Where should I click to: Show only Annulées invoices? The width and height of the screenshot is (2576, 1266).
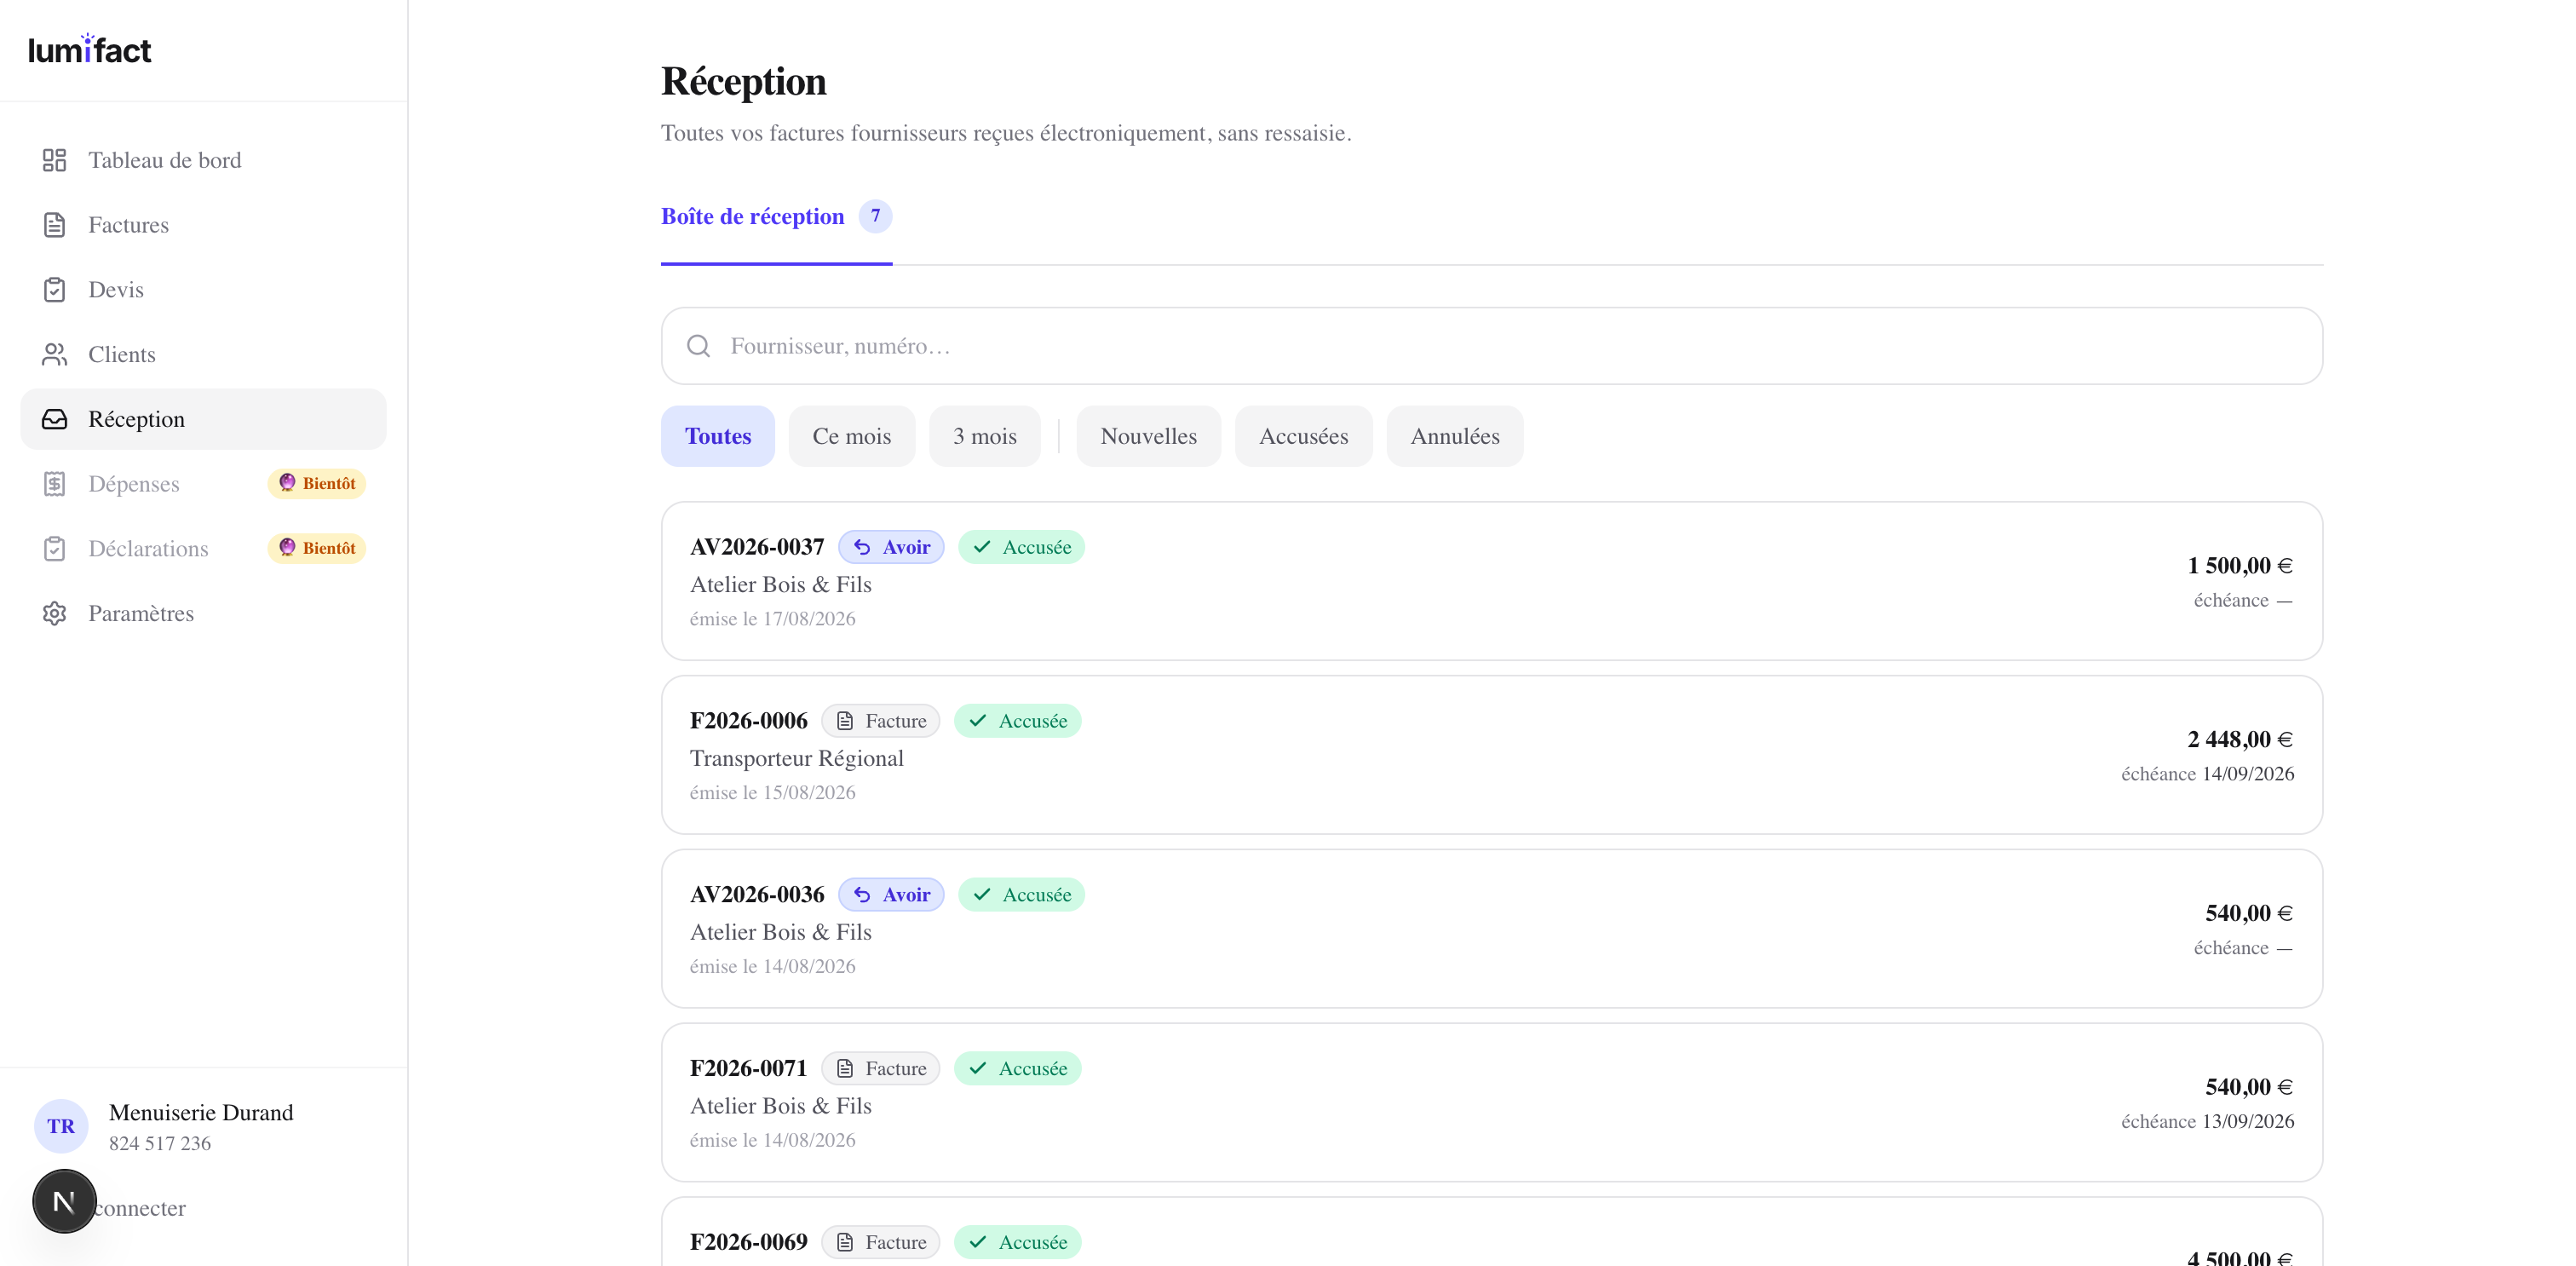[x=1454, y=436]
